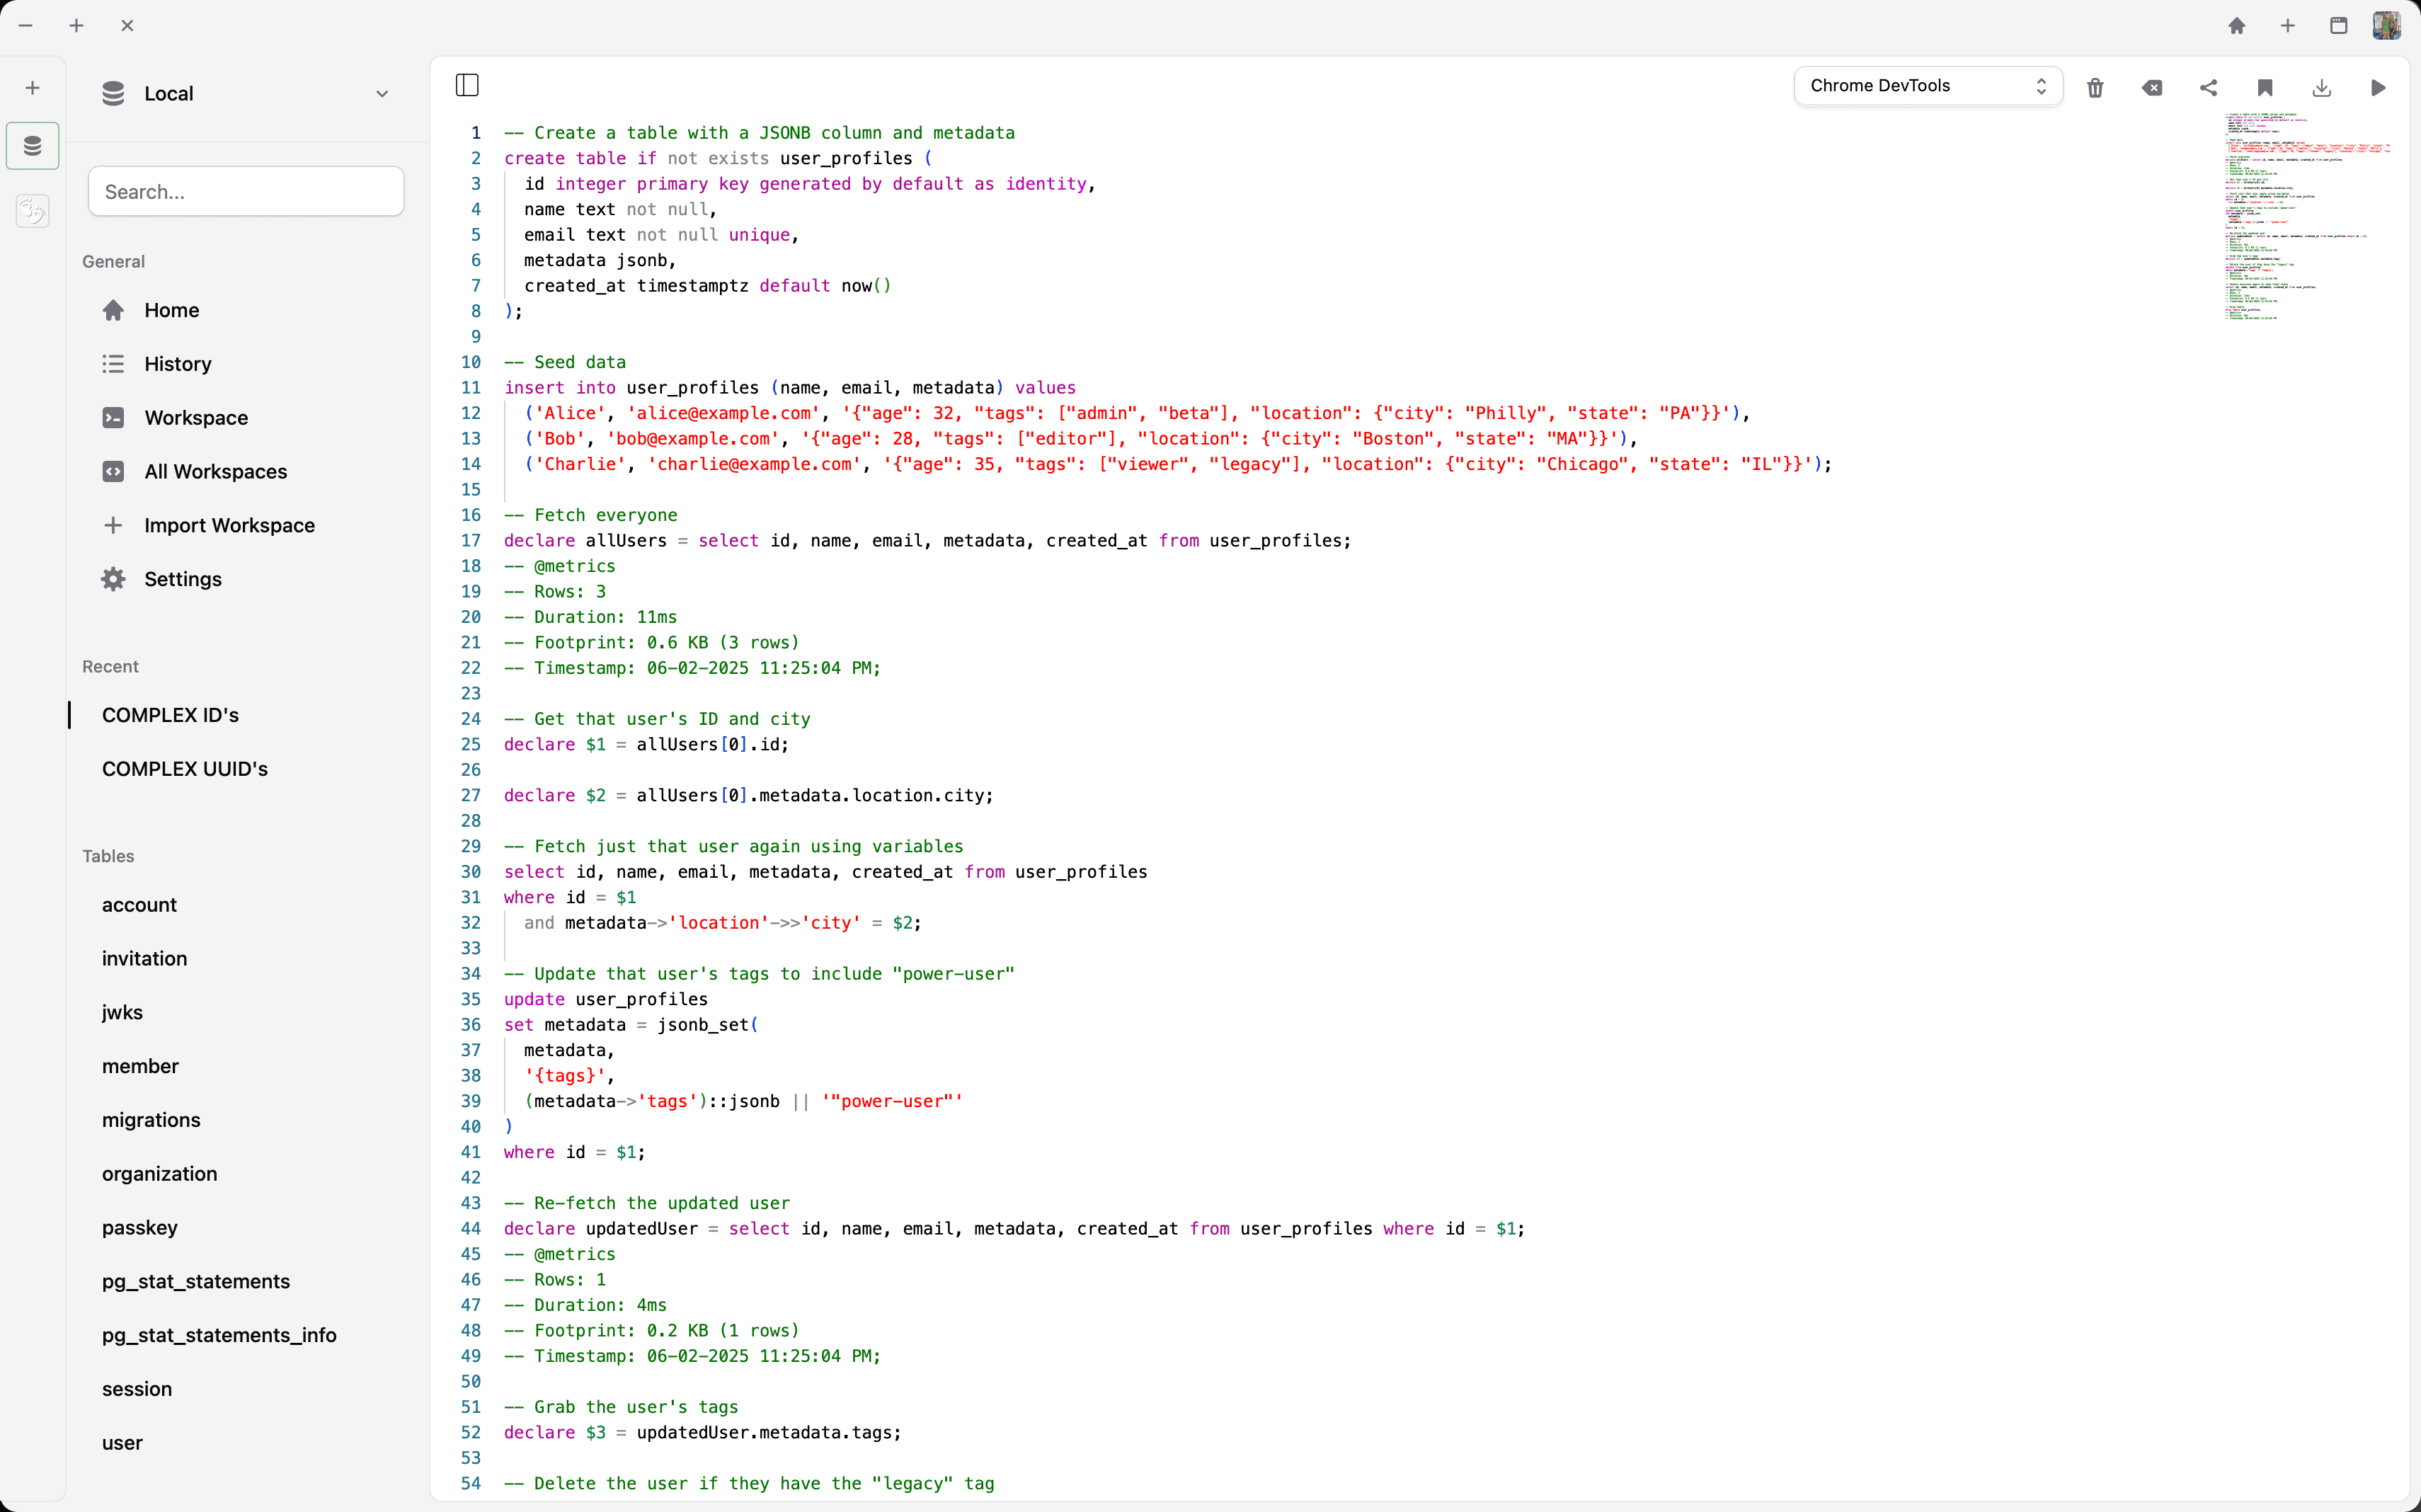Click the elephant icon in left rail

click(x=32, y=210)
